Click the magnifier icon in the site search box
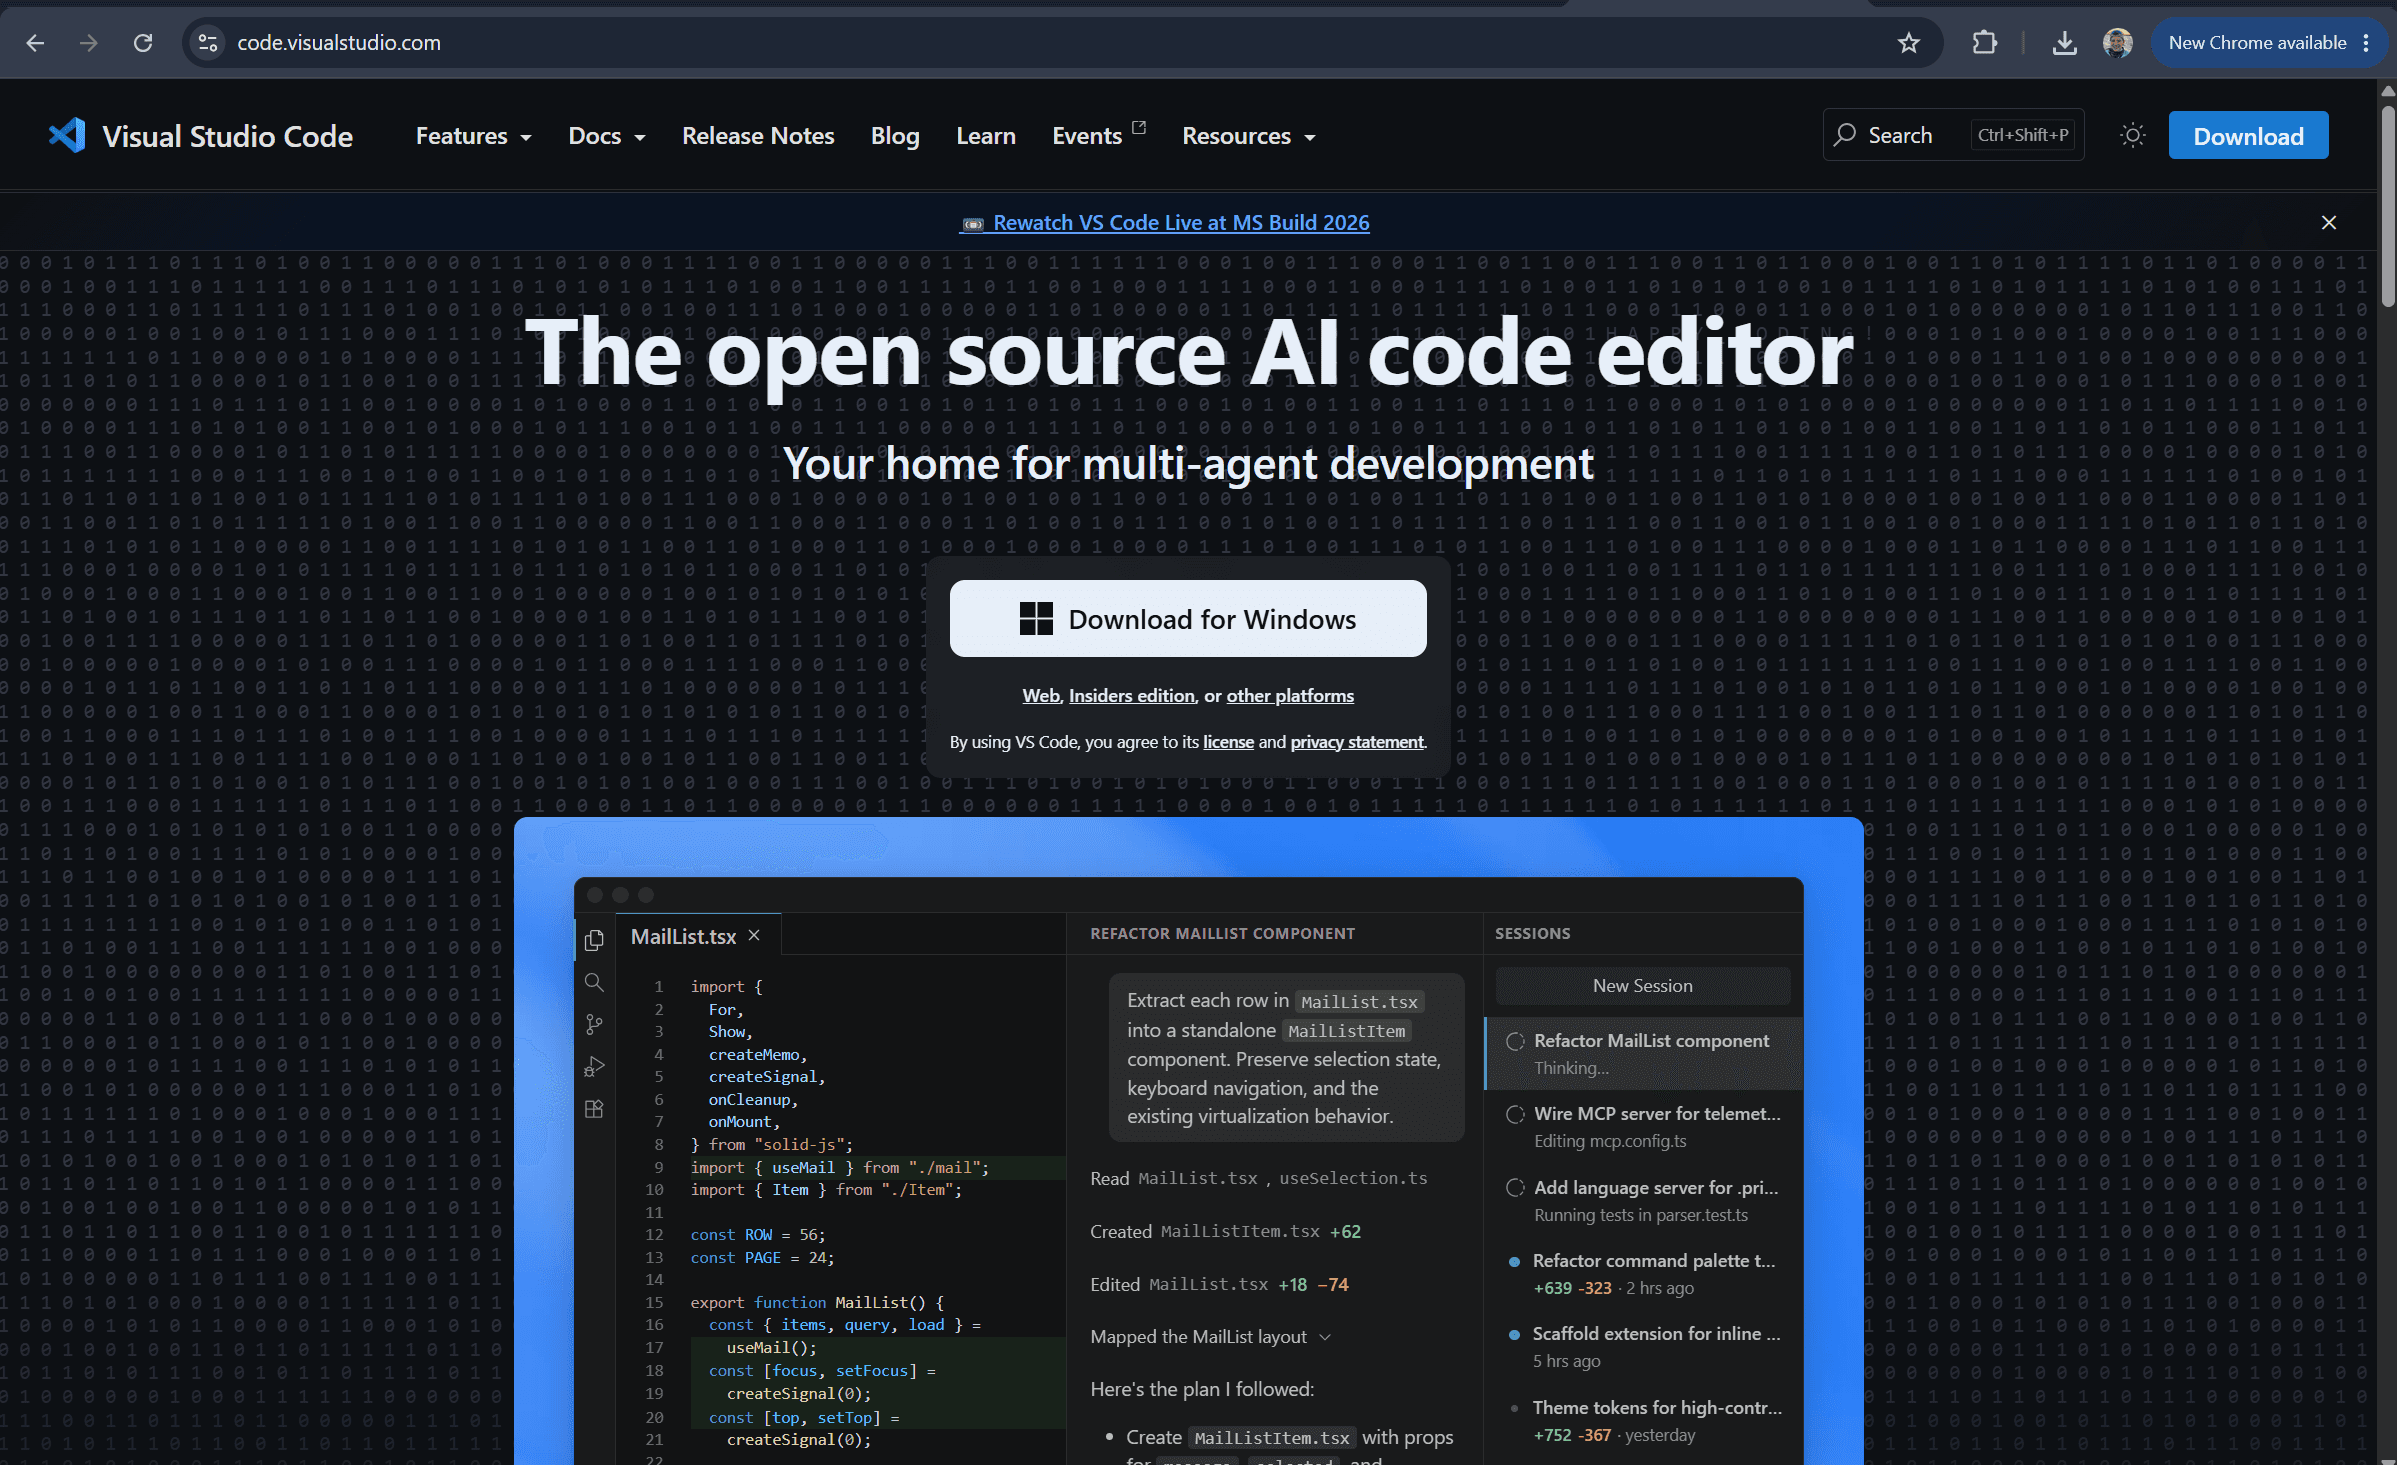The height and width of the screenshot is (1465, 2397). pos(1845,135)
